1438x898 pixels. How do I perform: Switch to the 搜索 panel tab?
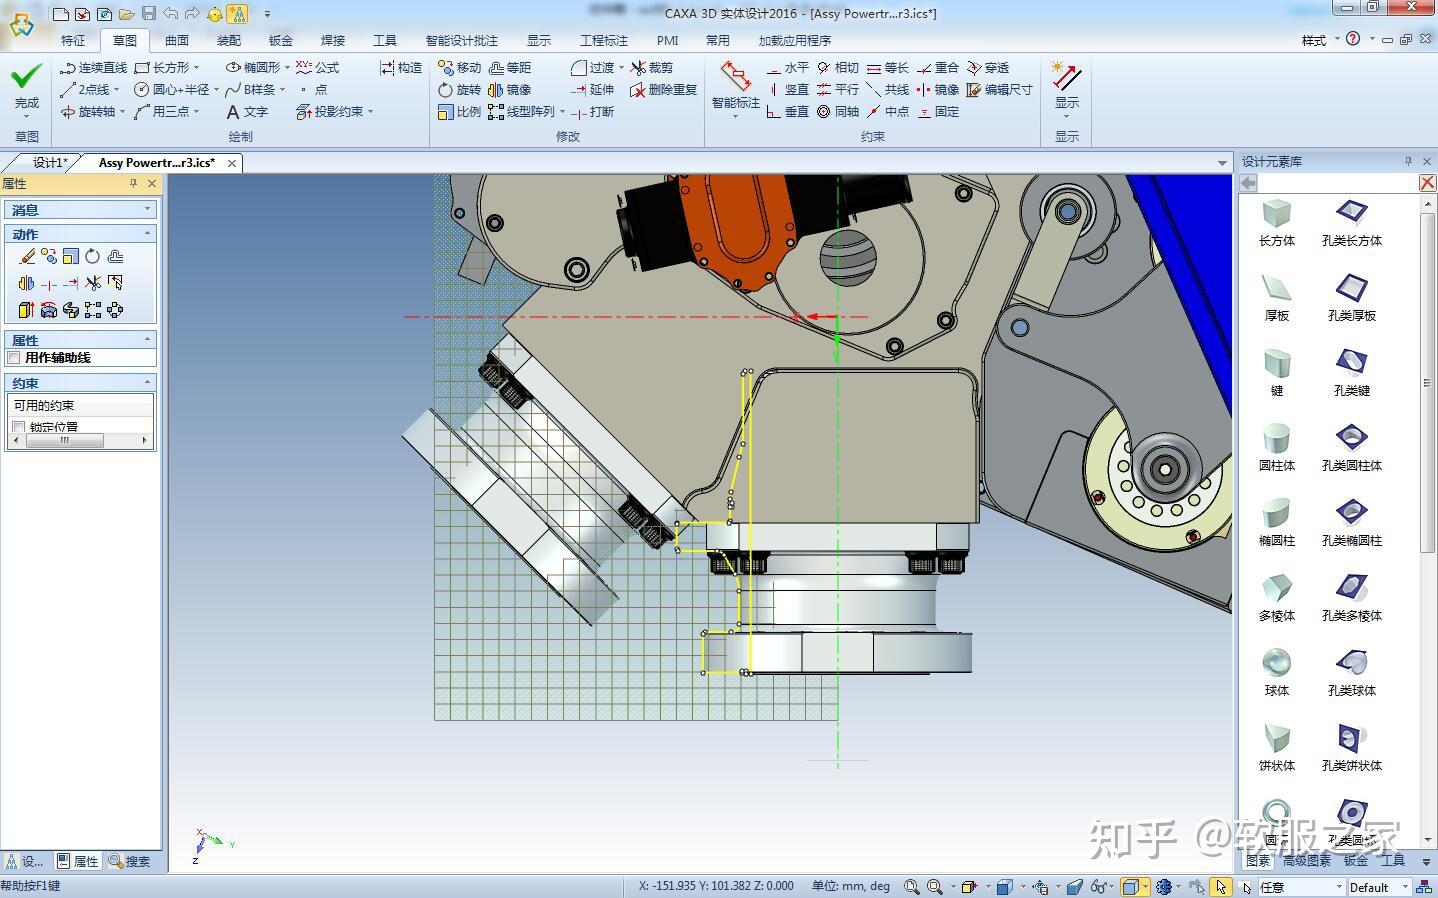pyautogui.click(x=131, y=861)
